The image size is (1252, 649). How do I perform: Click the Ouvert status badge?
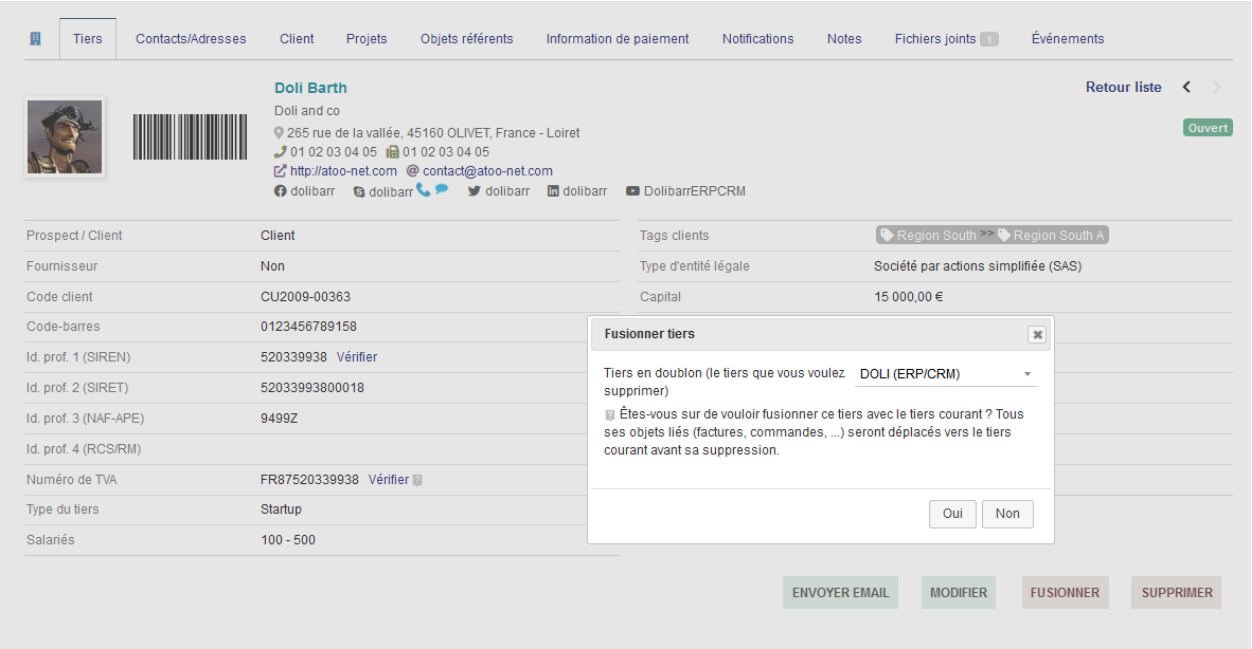1208,129
